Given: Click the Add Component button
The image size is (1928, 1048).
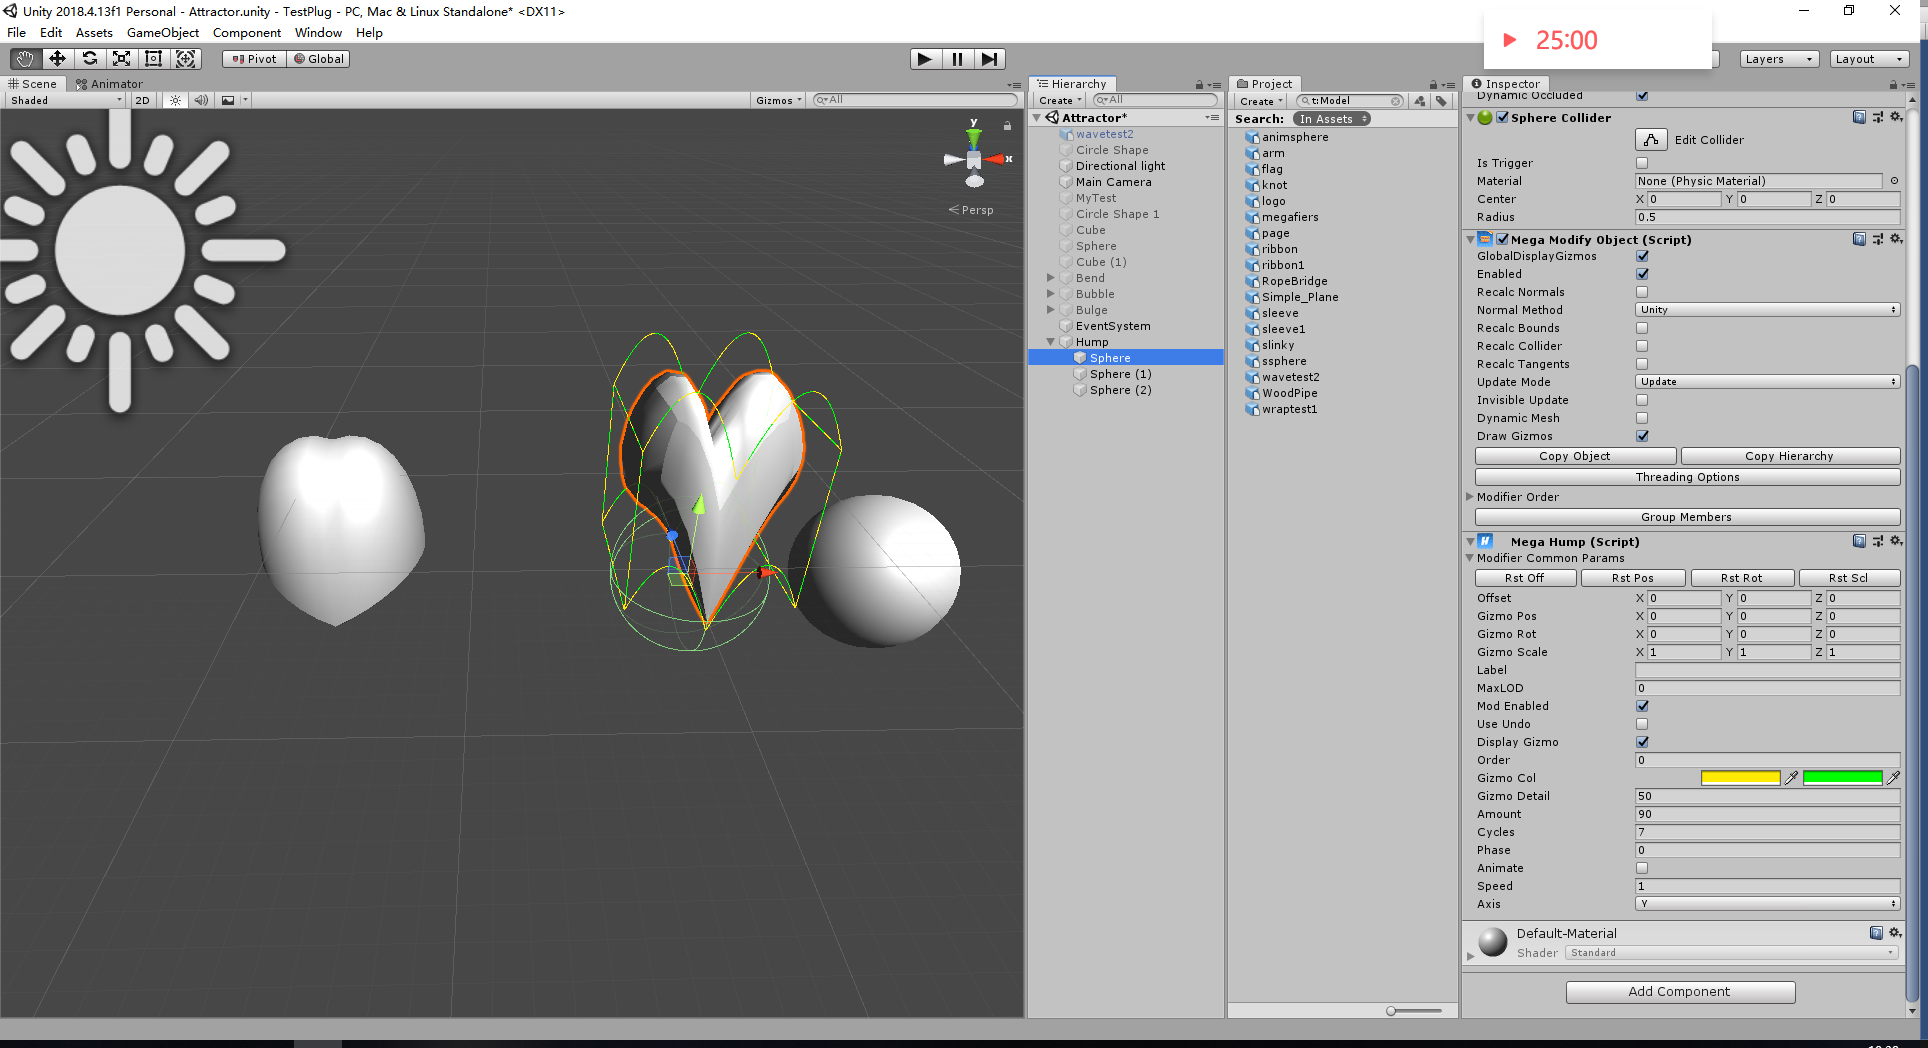Looking at the screenshot, I should click(1680, 992).
